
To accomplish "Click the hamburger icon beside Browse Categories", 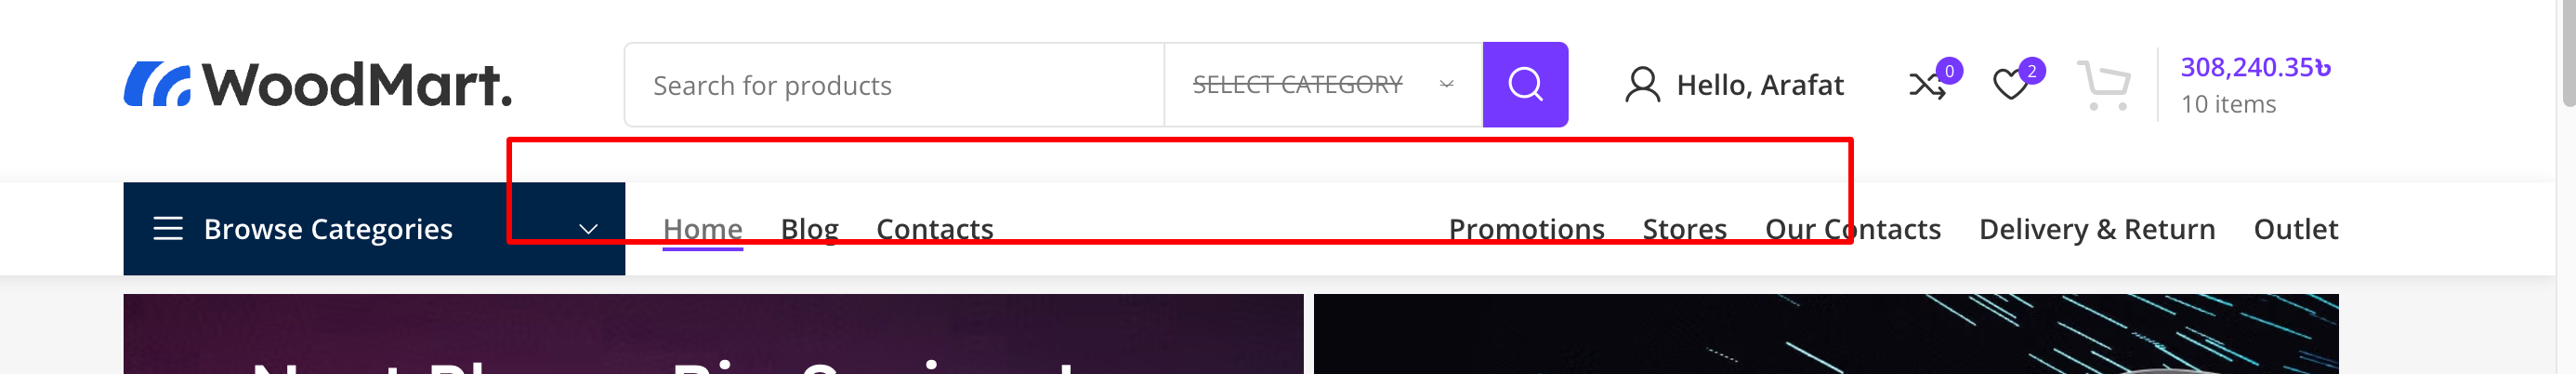I will point(168,228).
